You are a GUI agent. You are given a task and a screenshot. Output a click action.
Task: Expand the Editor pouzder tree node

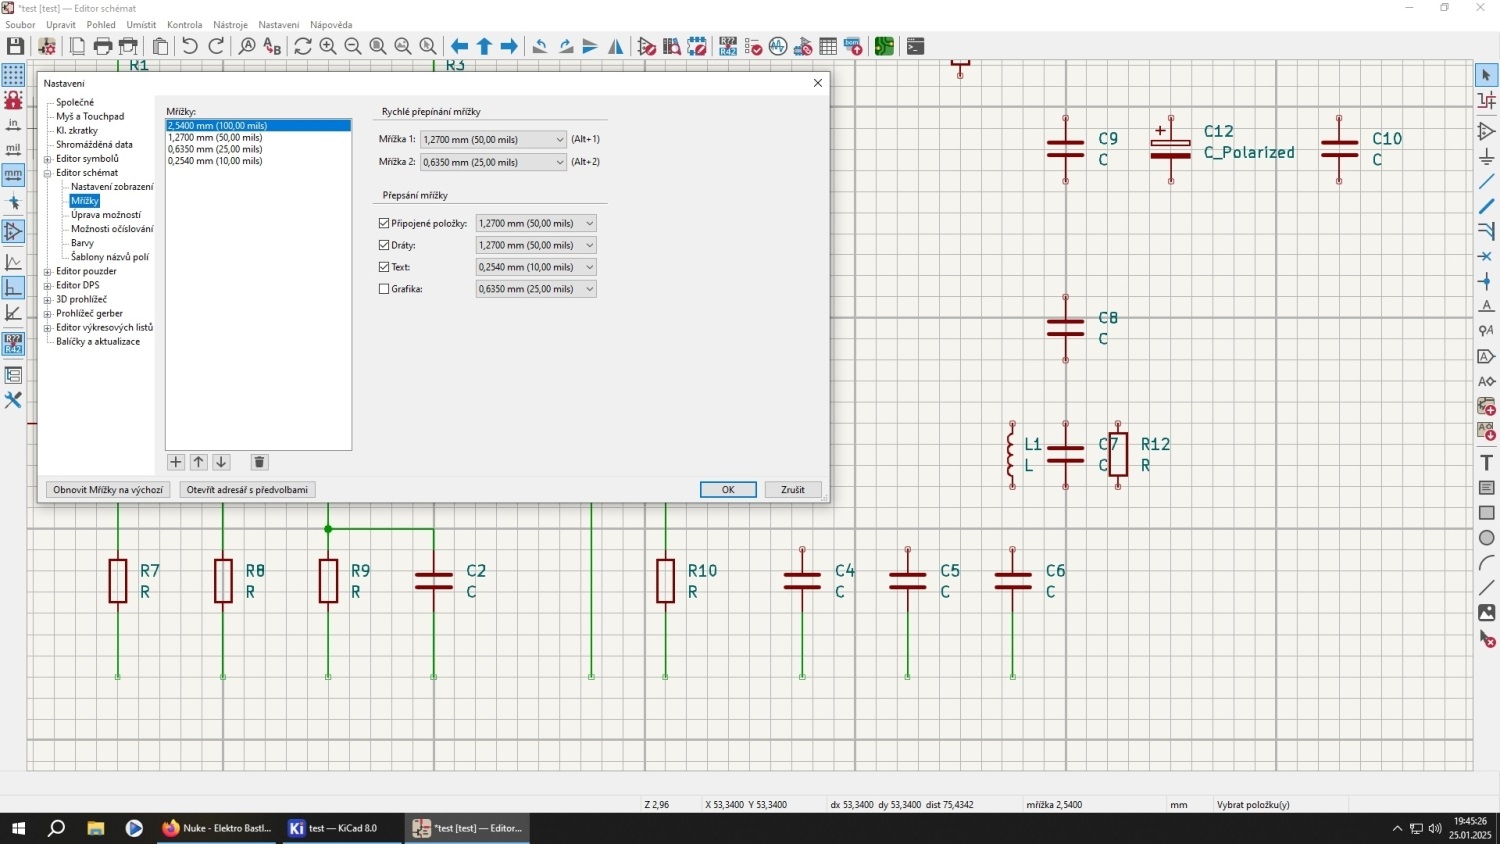(x=48, y=271)
